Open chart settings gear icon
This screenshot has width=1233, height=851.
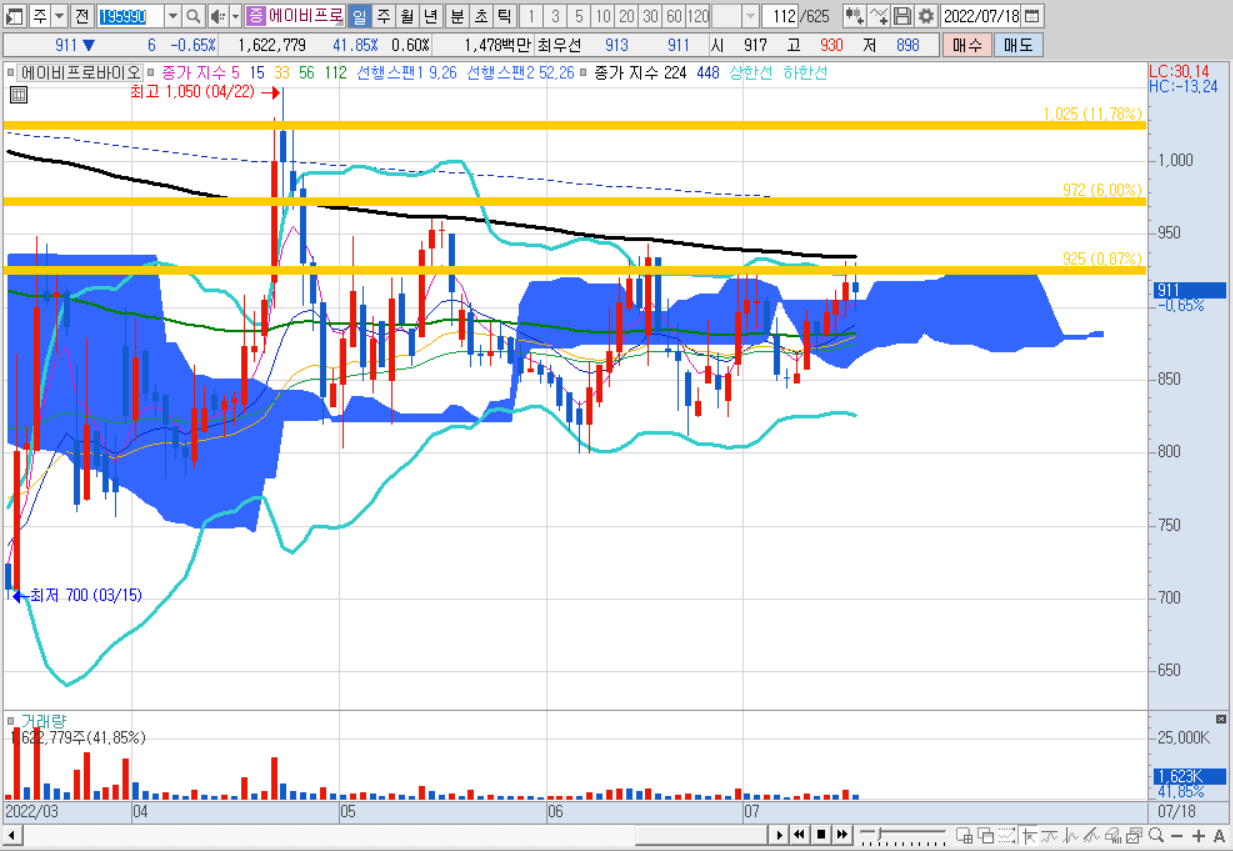926,16
